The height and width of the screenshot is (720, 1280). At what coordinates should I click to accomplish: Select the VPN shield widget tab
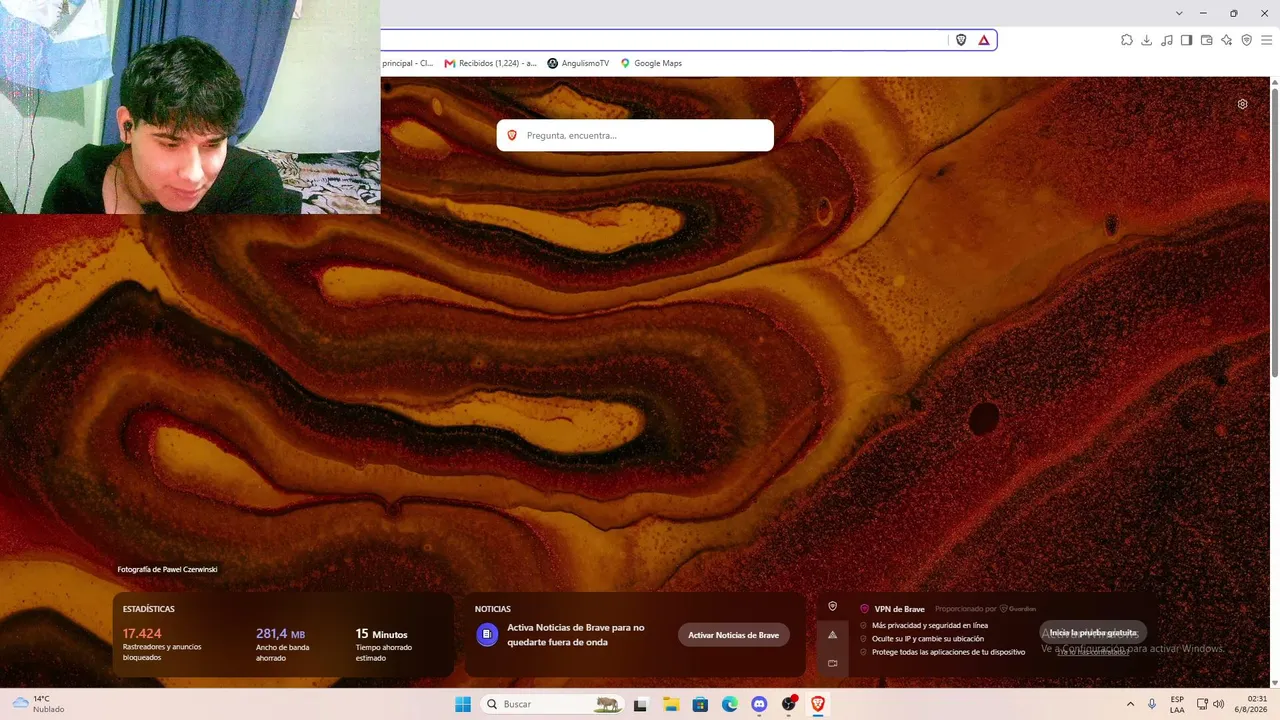tap(832, 606)
